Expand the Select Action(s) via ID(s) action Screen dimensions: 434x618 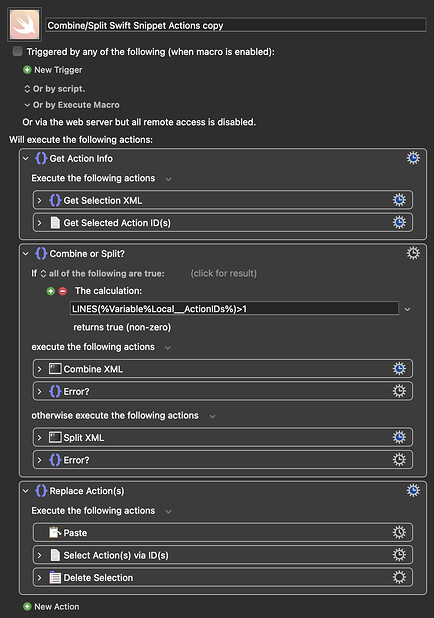(x=39, y=555)
